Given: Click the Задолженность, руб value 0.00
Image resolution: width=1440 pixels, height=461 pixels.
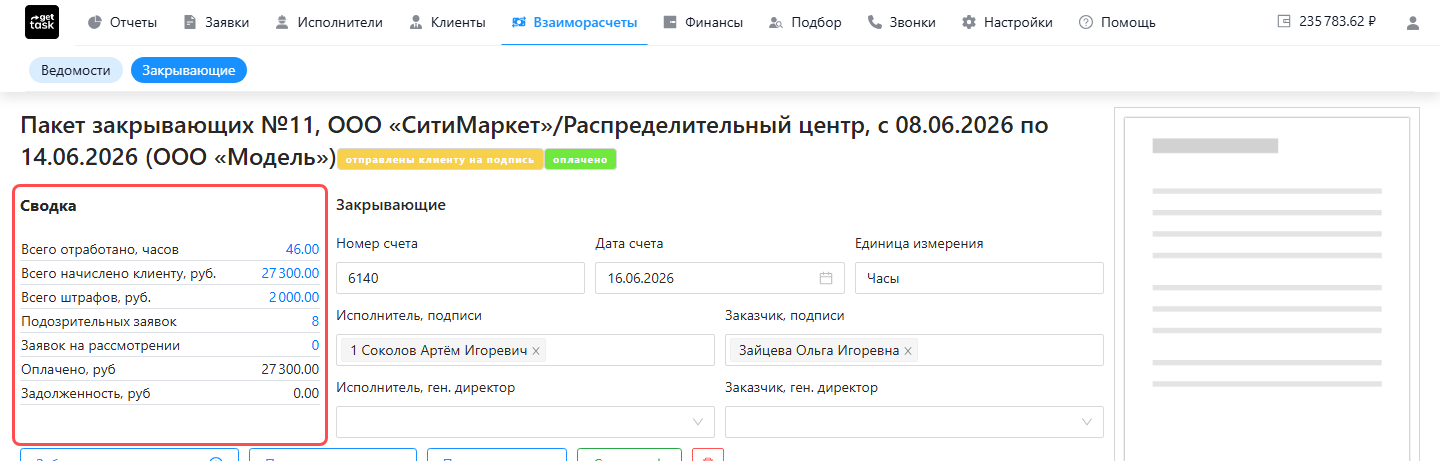Looking at the screenshot, I should tap(306, 393).
